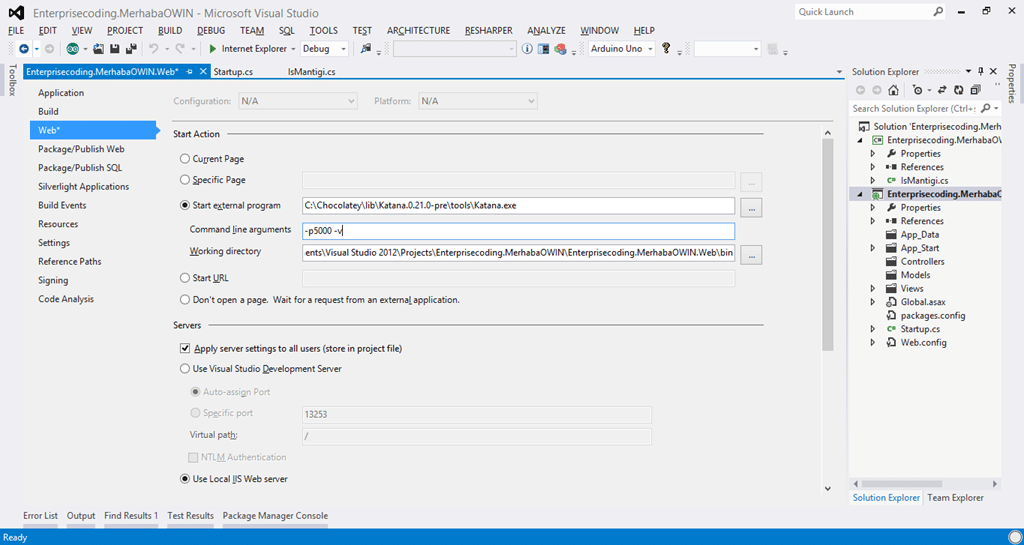Click the Collapse All icon in Solution Explorer
1024x545 pixels.
pos(976,90)
